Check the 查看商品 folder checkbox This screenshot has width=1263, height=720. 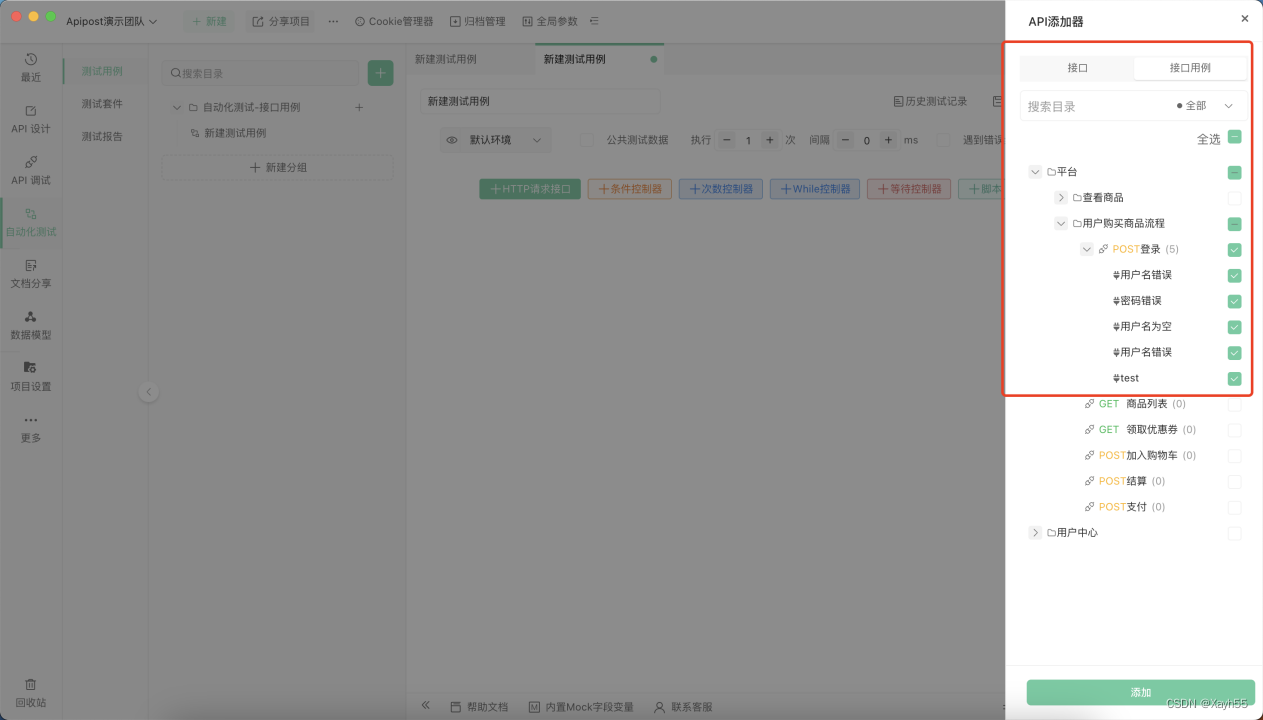tap(1235, 198)
